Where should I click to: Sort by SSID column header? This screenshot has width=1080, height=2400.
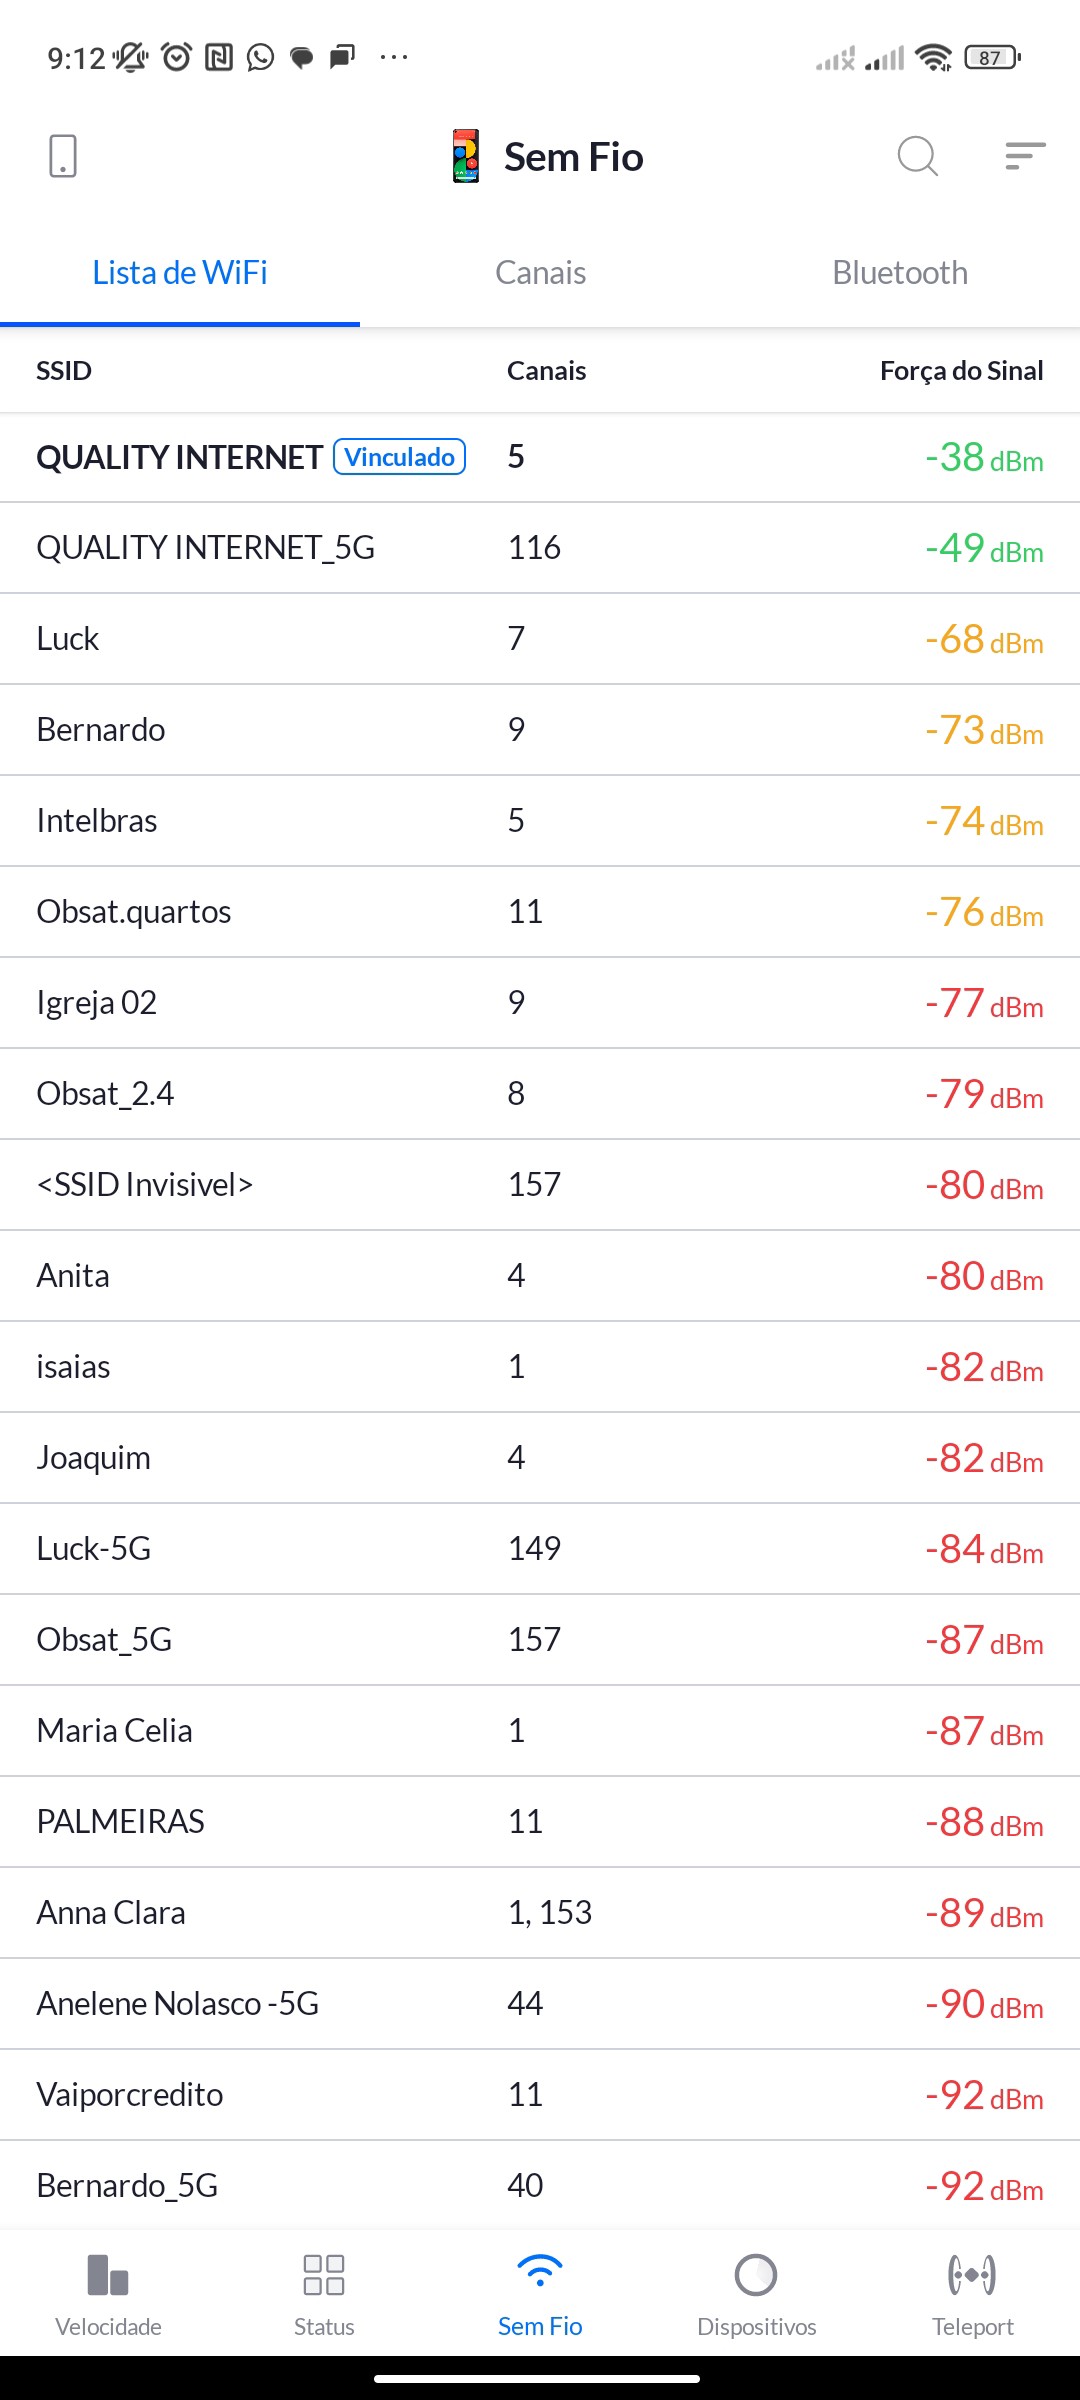click(64, 371)
